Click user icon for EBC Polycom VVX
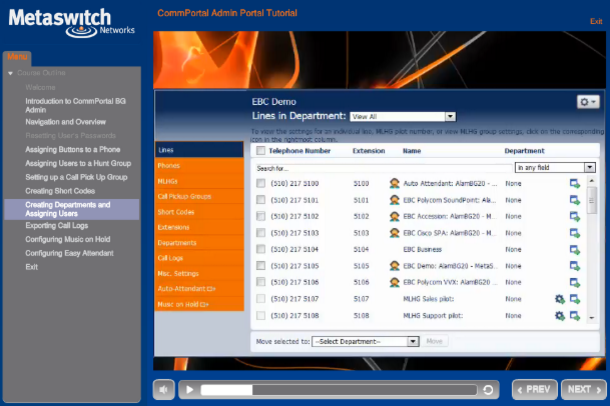This screenshot has height=406, width=610. (394, 282)
